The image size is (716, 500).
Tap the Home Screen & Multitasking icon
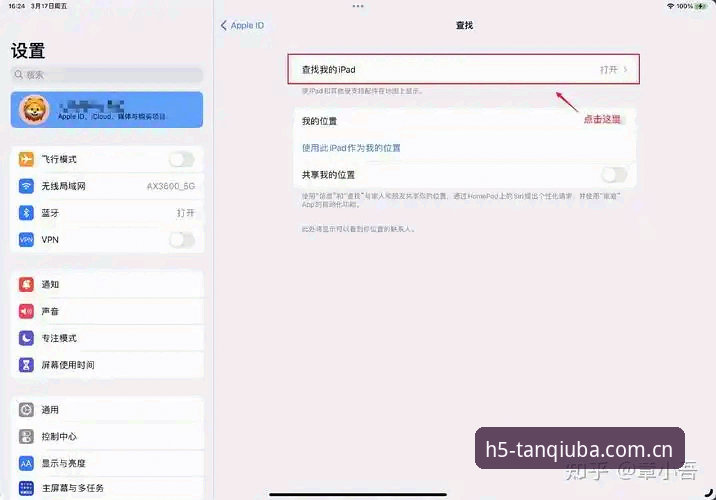coord(26,488)
